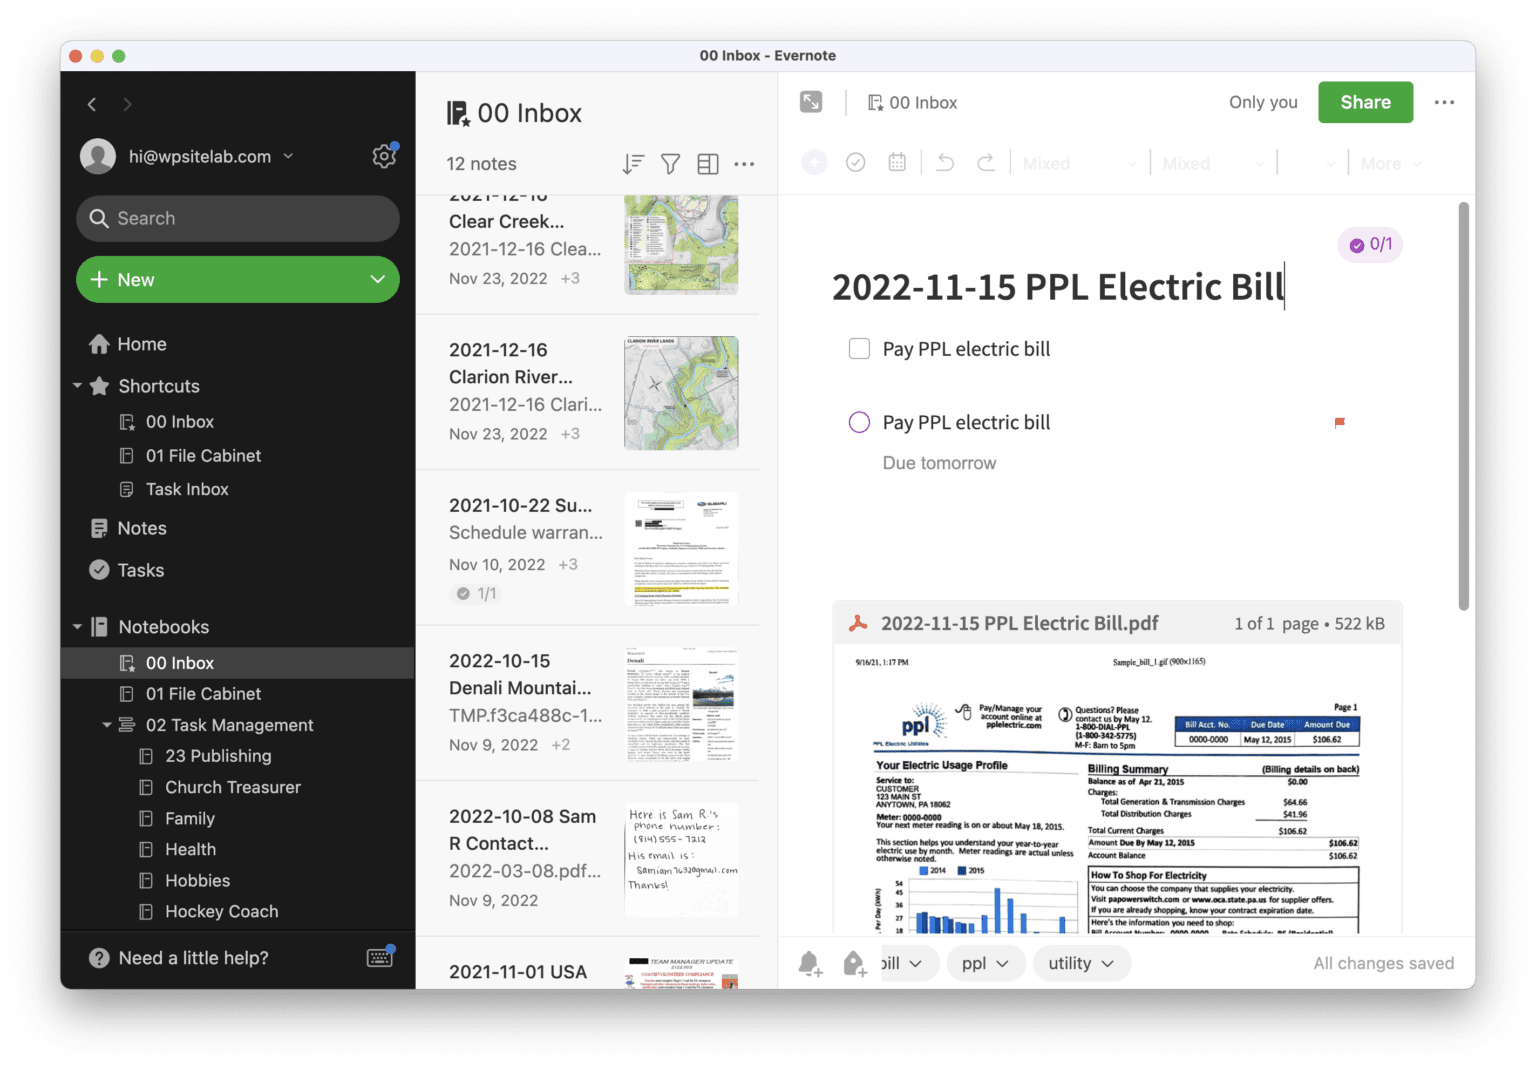Open the note's more actions menu

point(1444,102)
